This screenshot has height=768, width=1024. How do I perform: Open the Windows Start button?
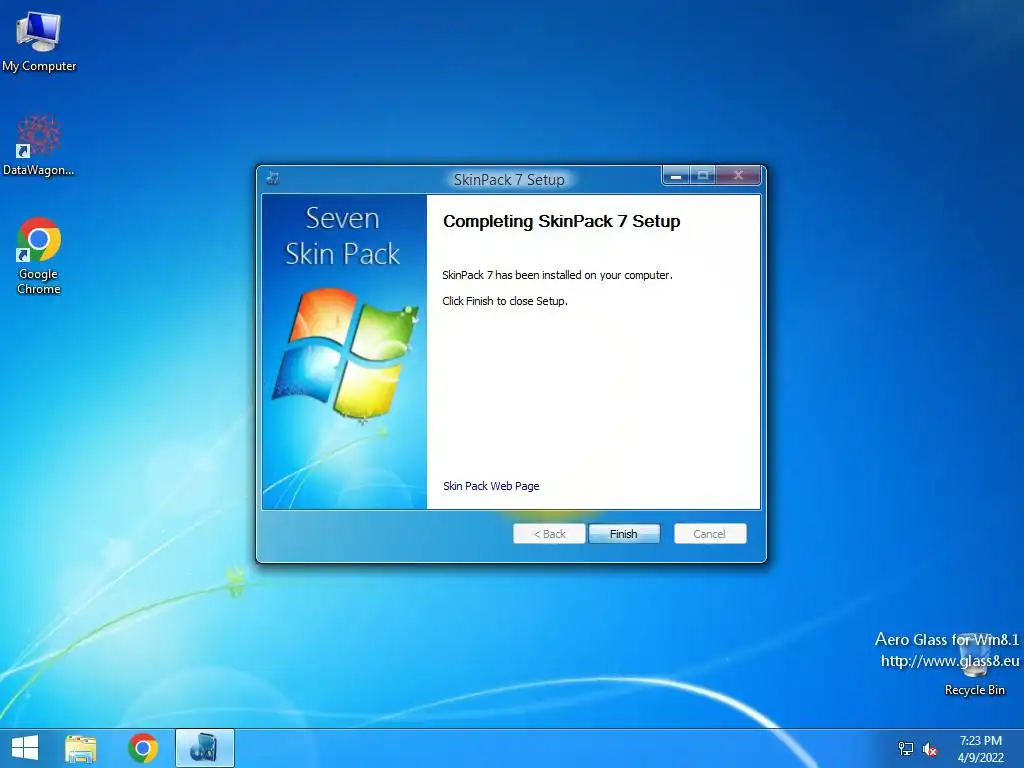[x=25, y=748]
